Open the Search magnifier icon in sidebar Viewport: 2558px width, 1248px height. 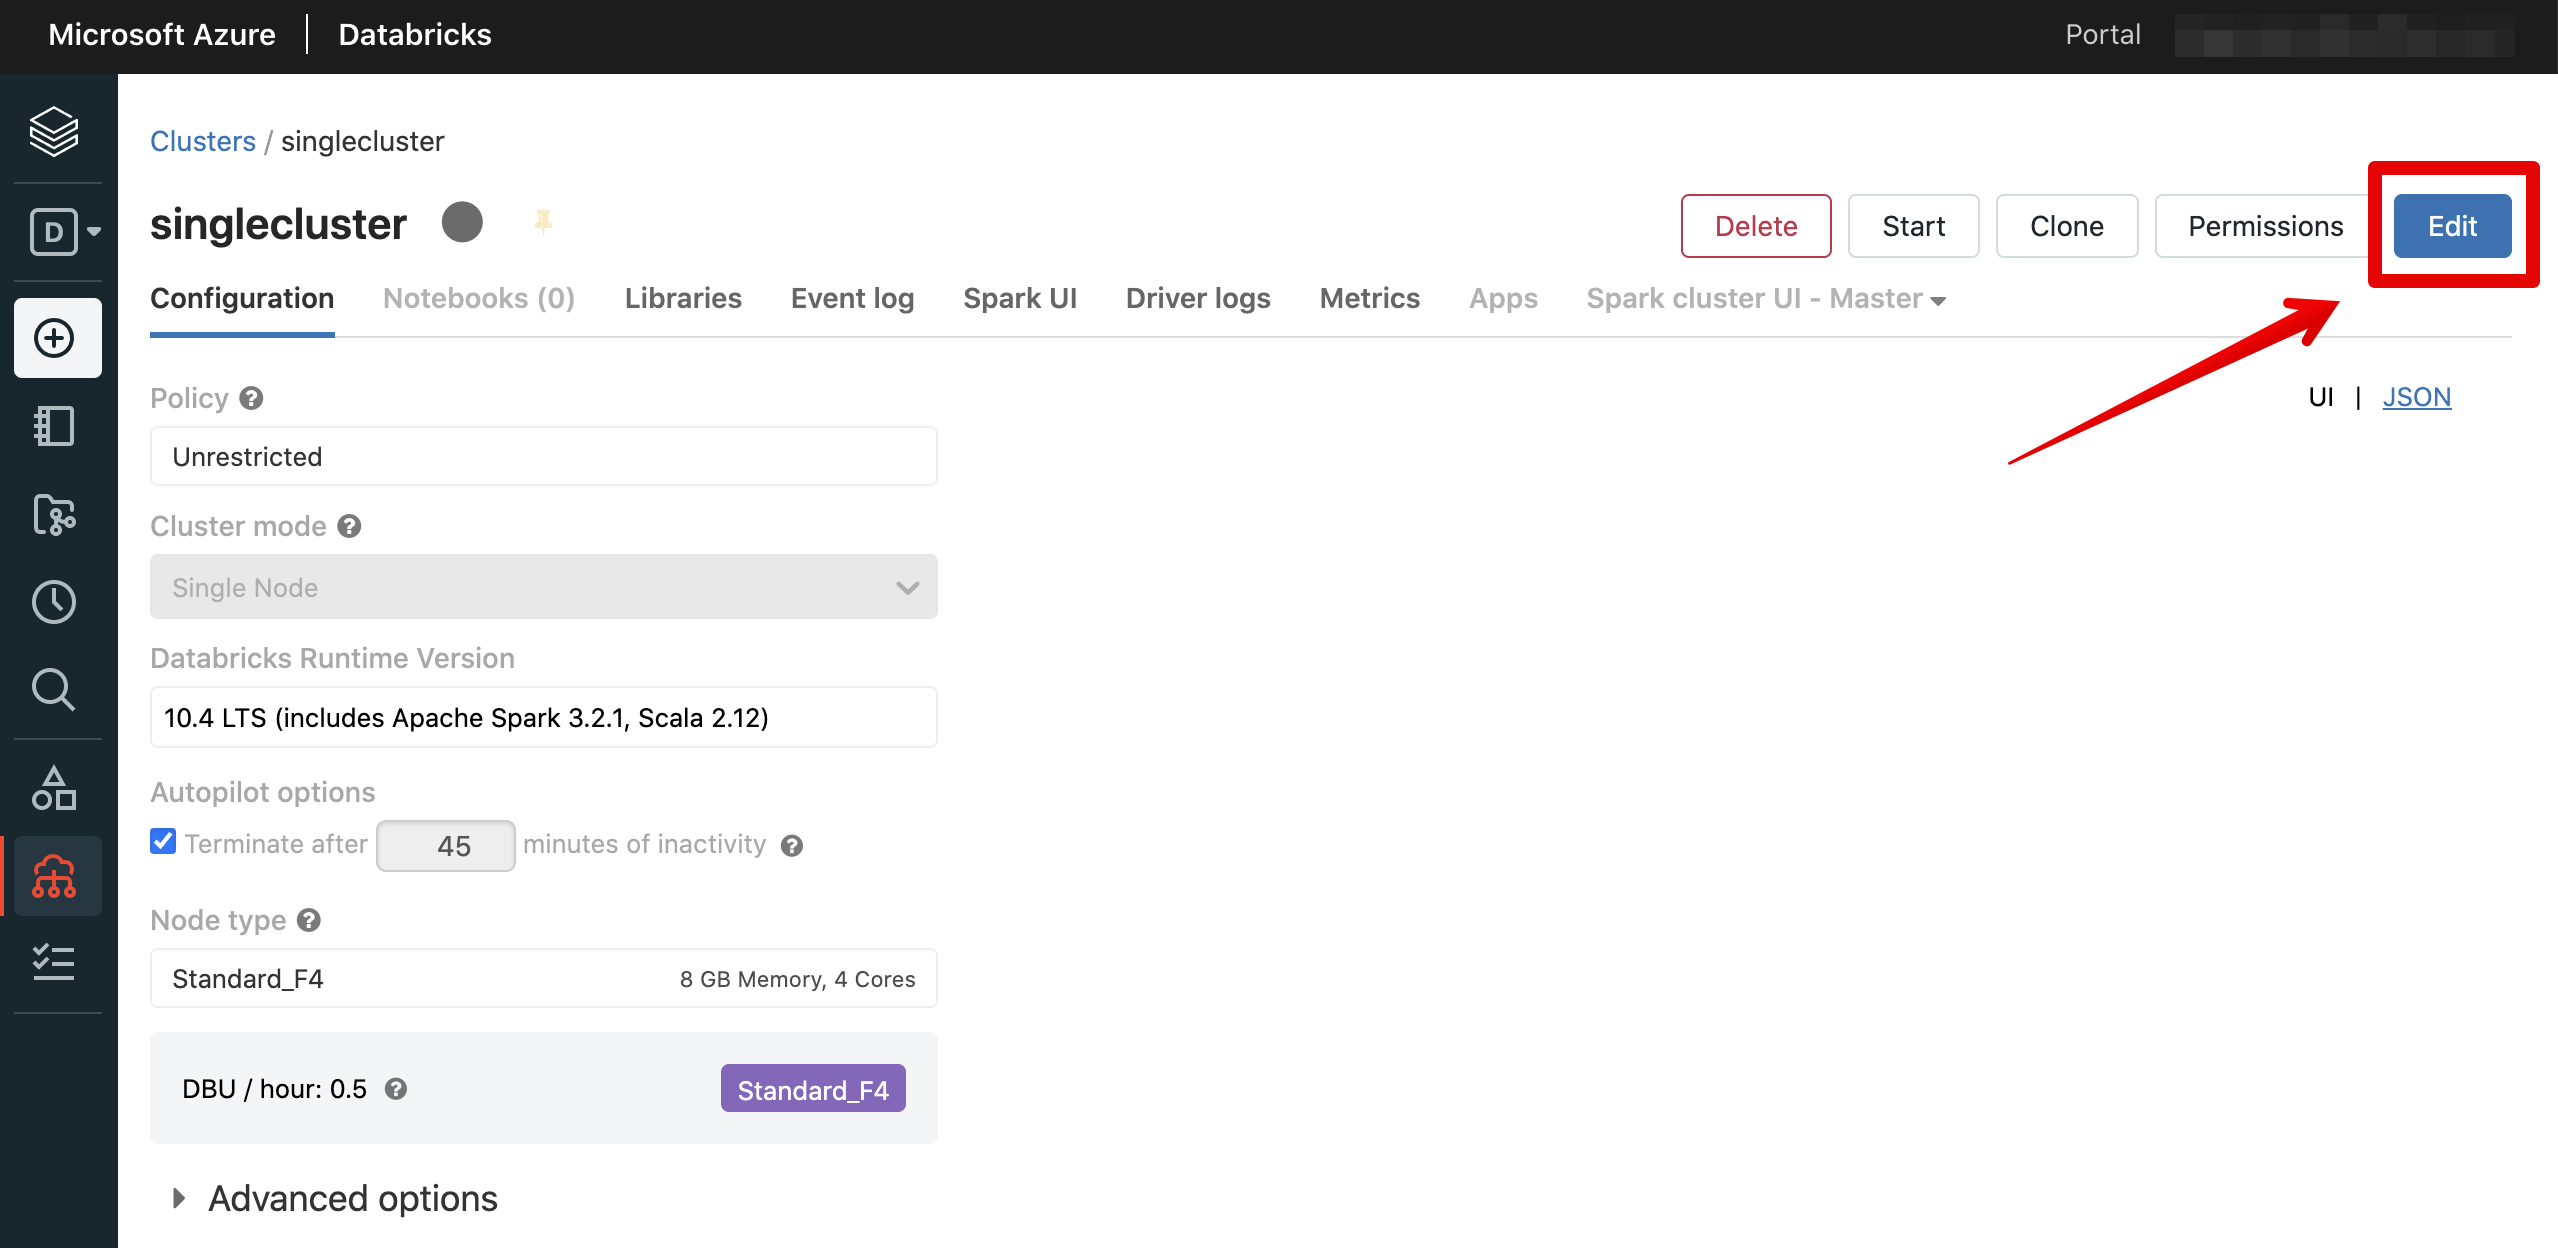54,690
